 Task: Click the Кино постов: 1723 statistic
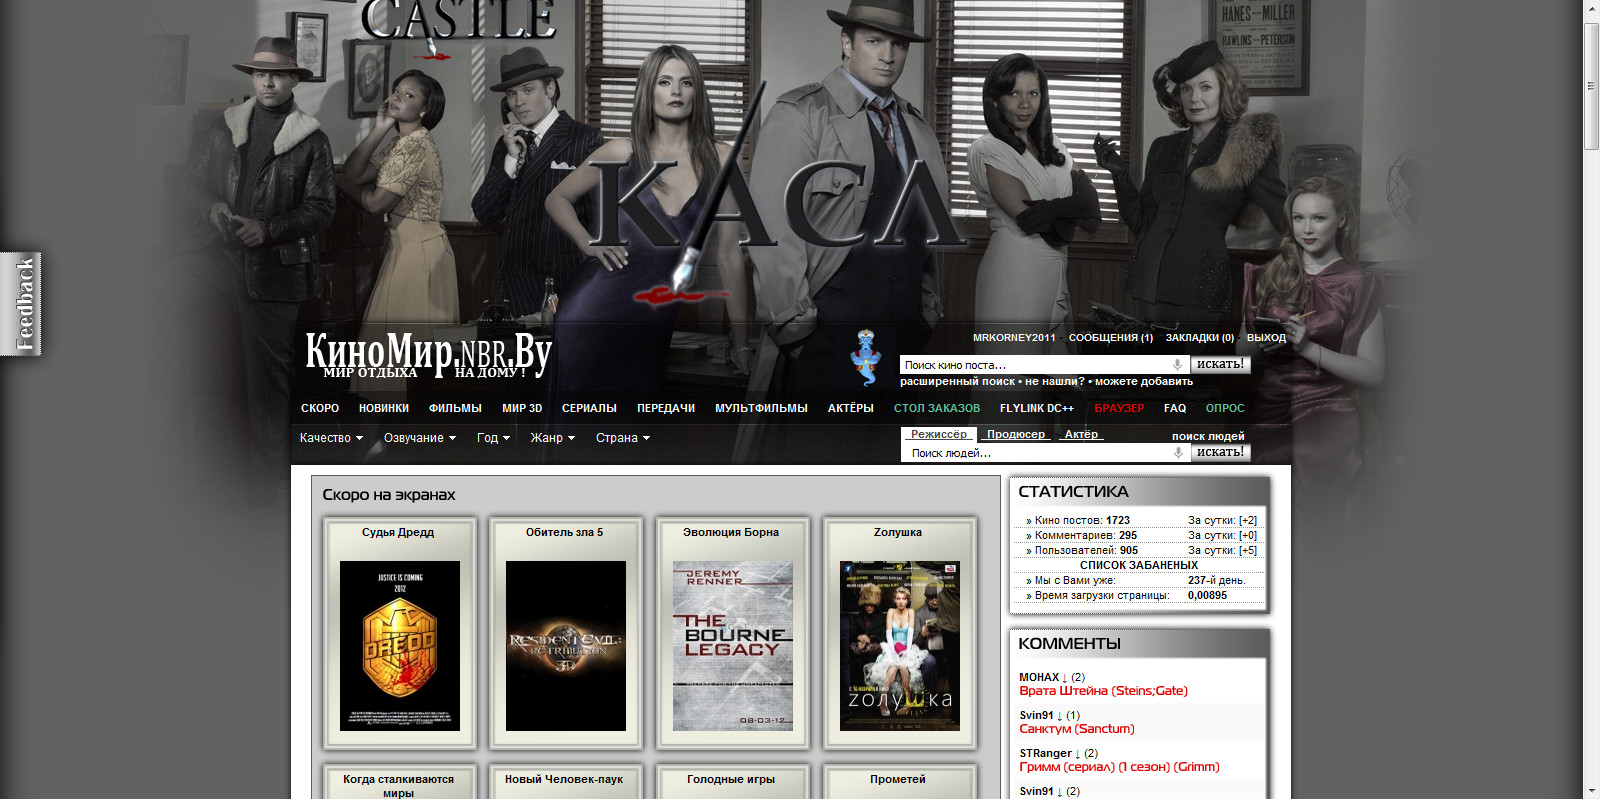[x=1082, y=520]
